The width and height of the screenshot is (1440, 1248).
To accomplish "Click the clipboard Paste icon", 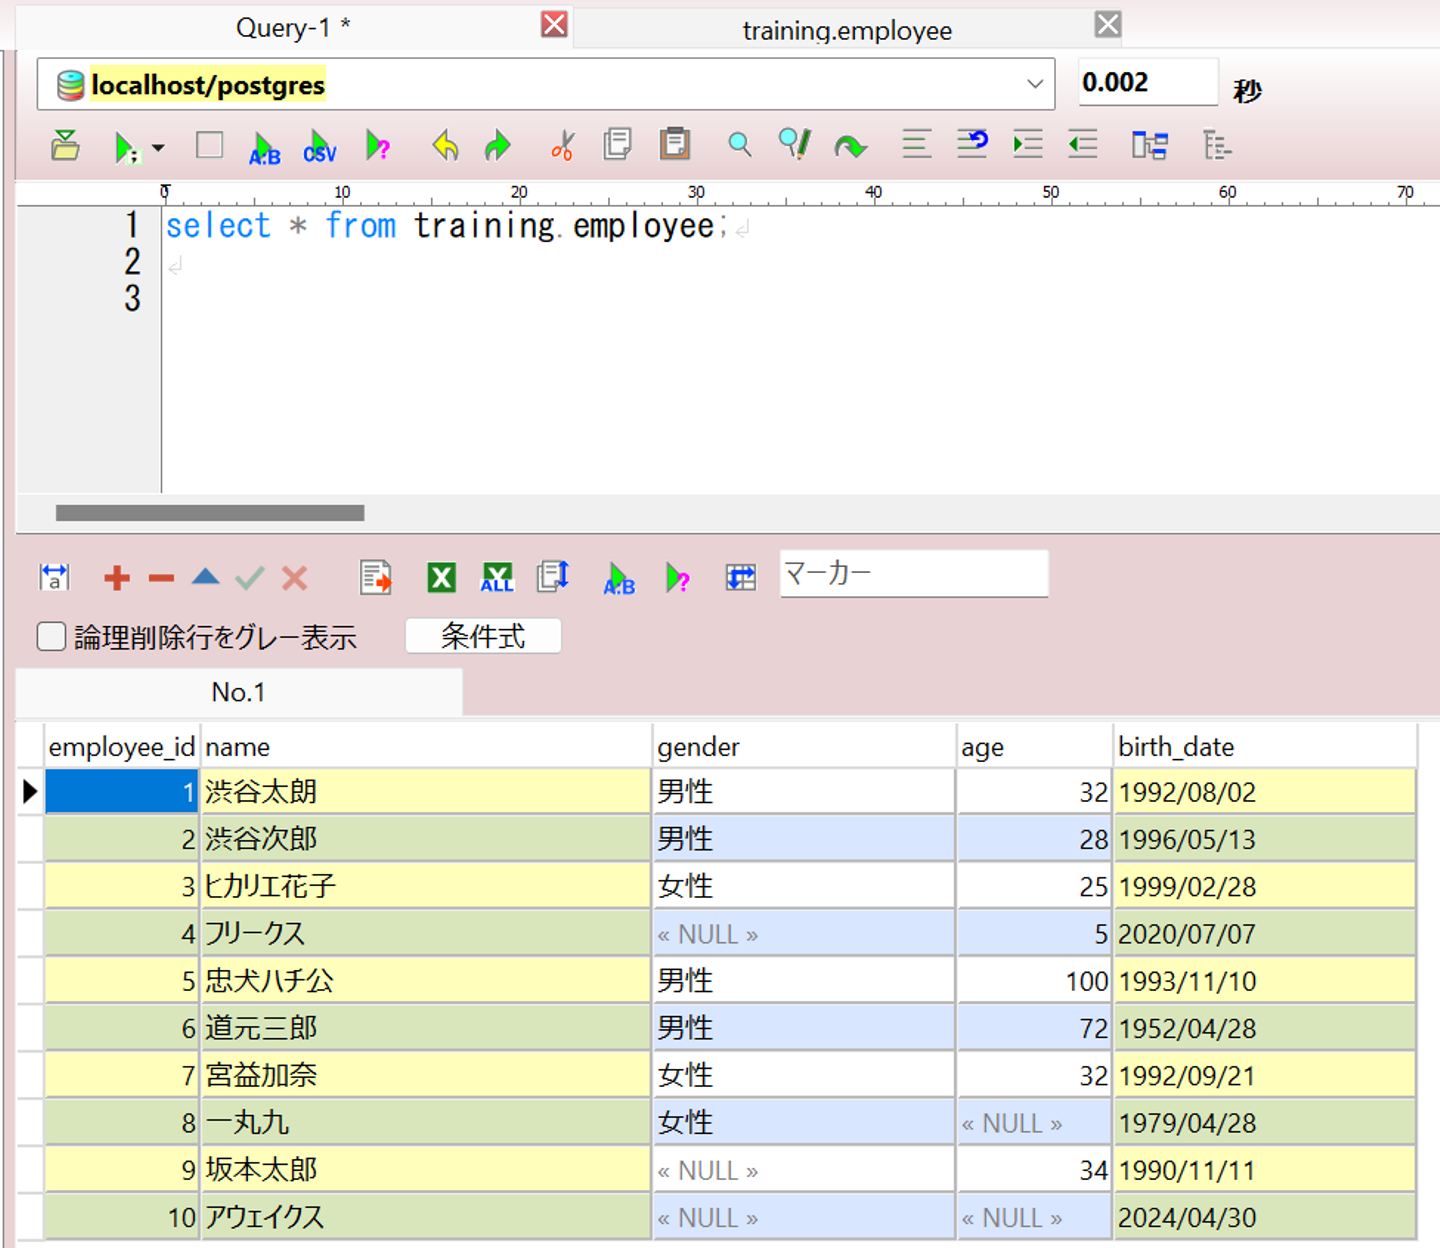I will tap(675, 144).
